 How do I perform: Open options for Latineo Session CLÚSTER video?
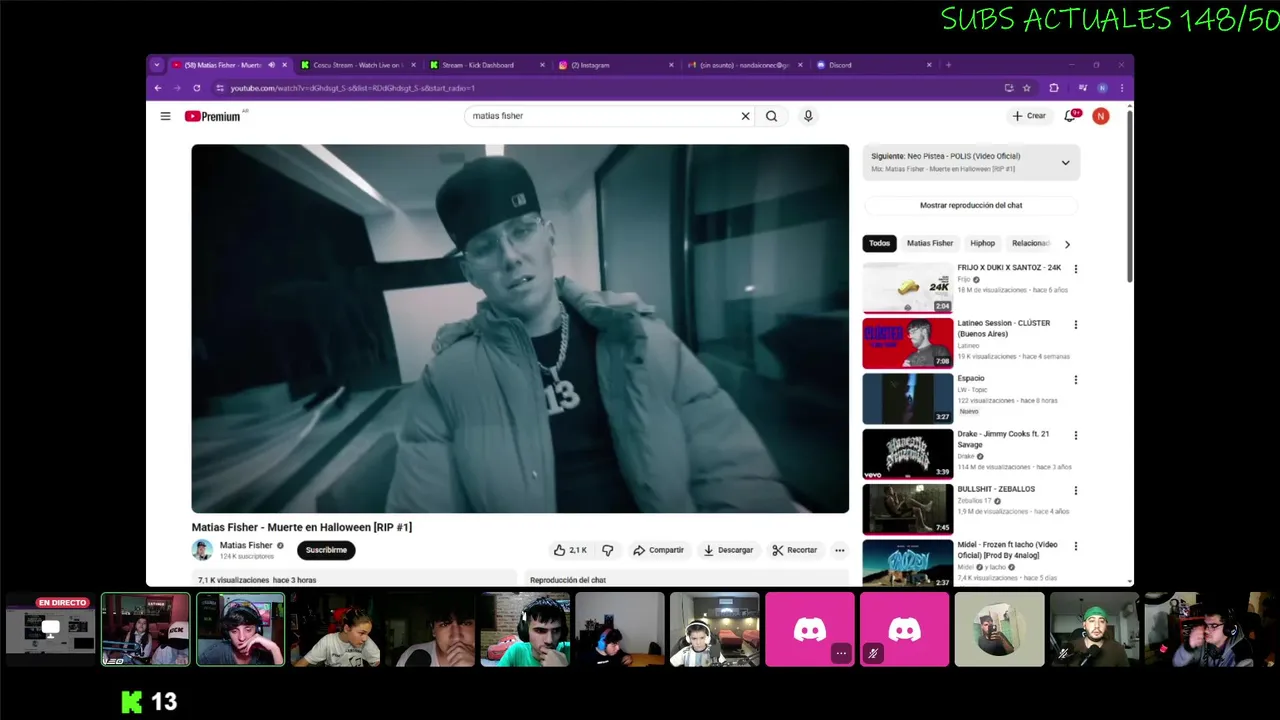click(1076, 325)
